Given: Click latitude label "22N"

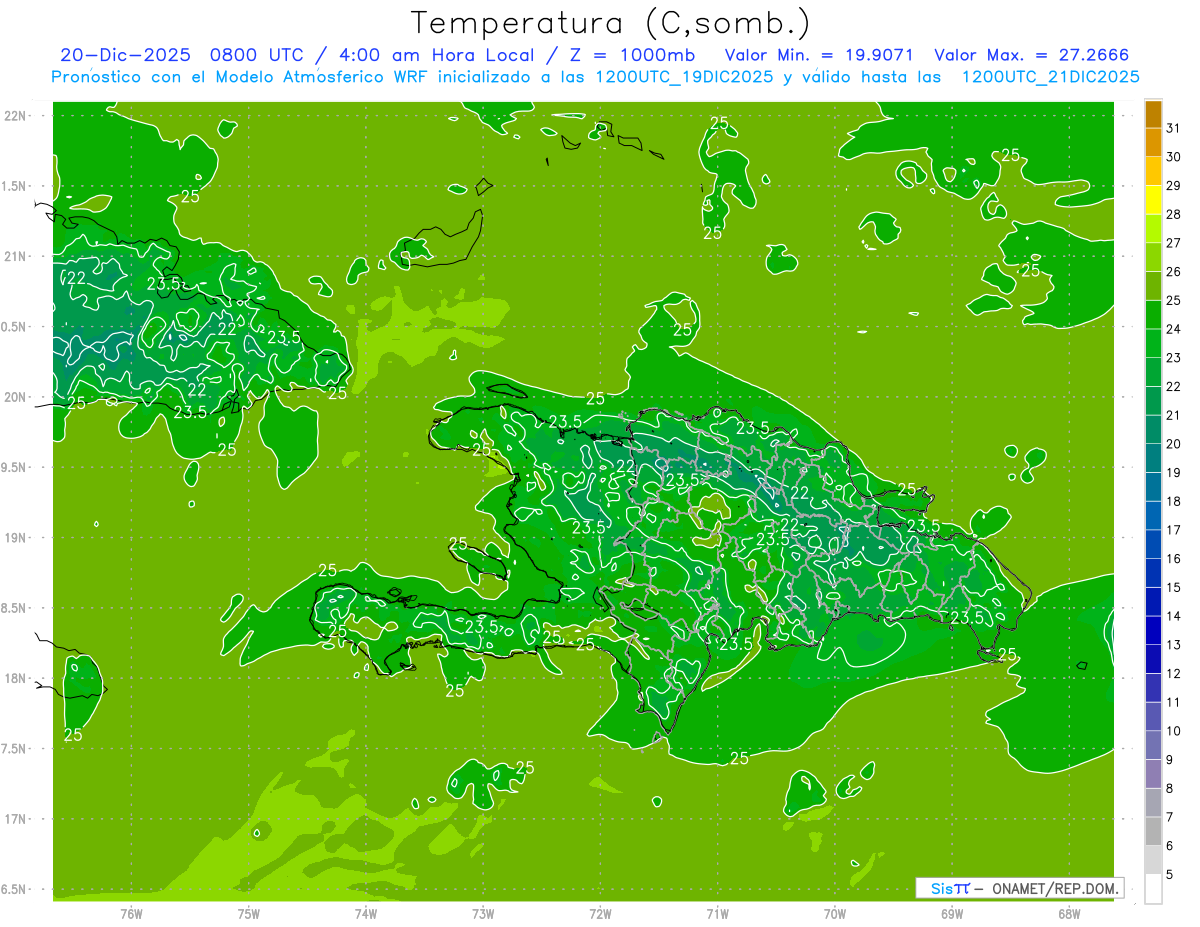Looking at the screenshot, I should (x=16, y=116).
